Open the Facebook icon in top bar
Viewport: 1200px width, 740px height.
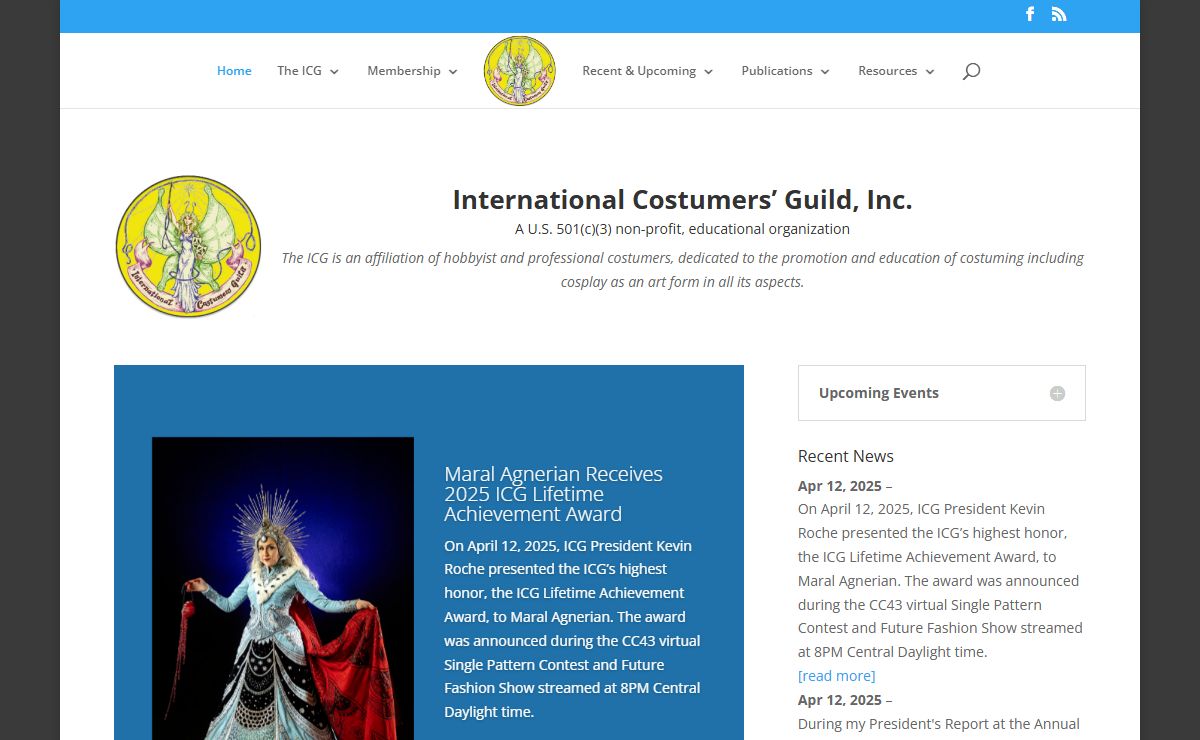tap(1030, 14)
